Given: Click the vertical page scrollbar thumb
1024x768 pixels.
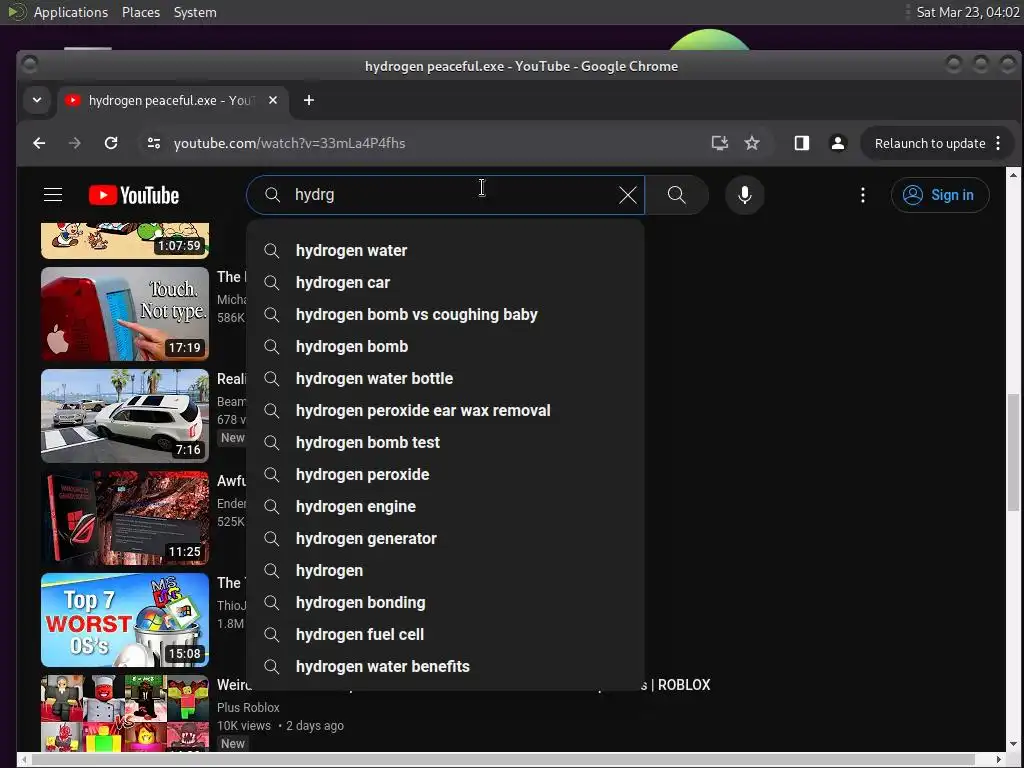Looking at the screenshot, I should click(x=1013, y=452).
